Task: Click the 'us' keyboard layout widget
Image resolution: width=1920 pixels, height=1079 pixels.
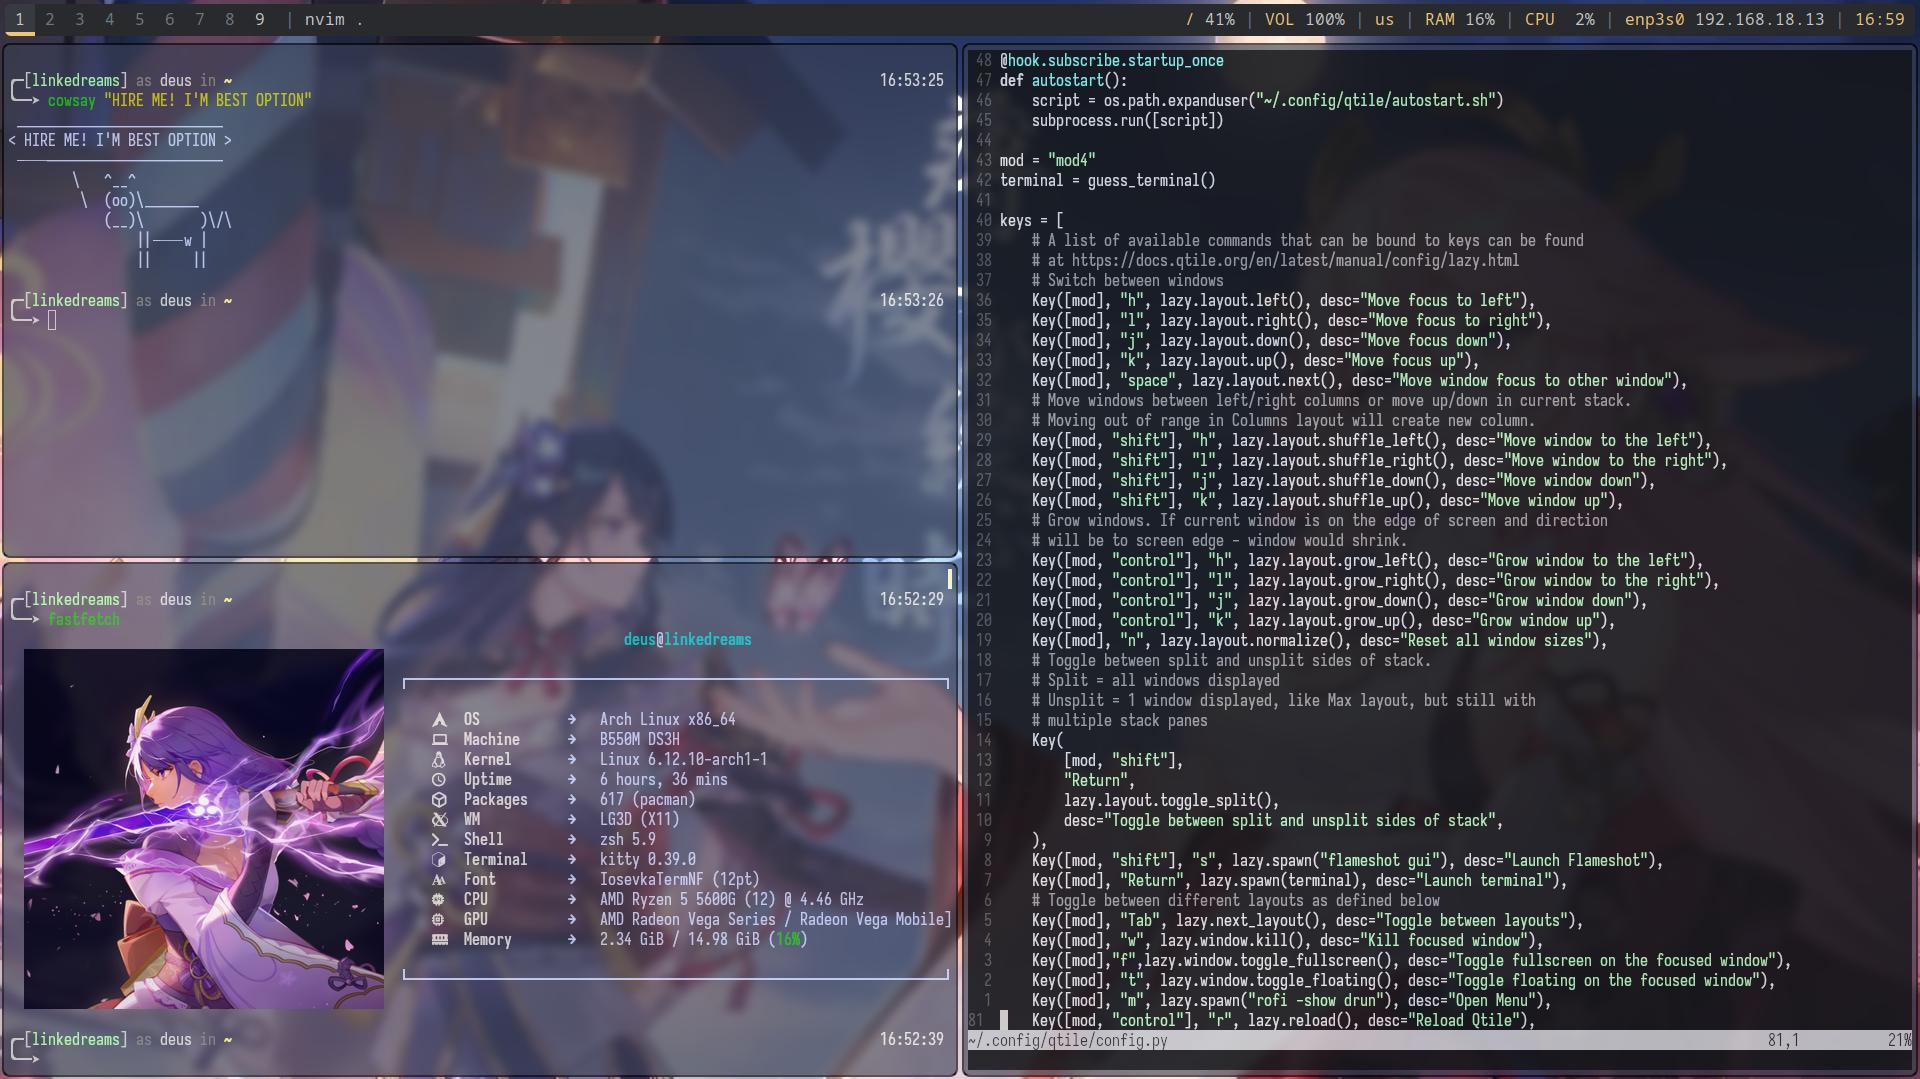Action: click(x=1384, y=19)
